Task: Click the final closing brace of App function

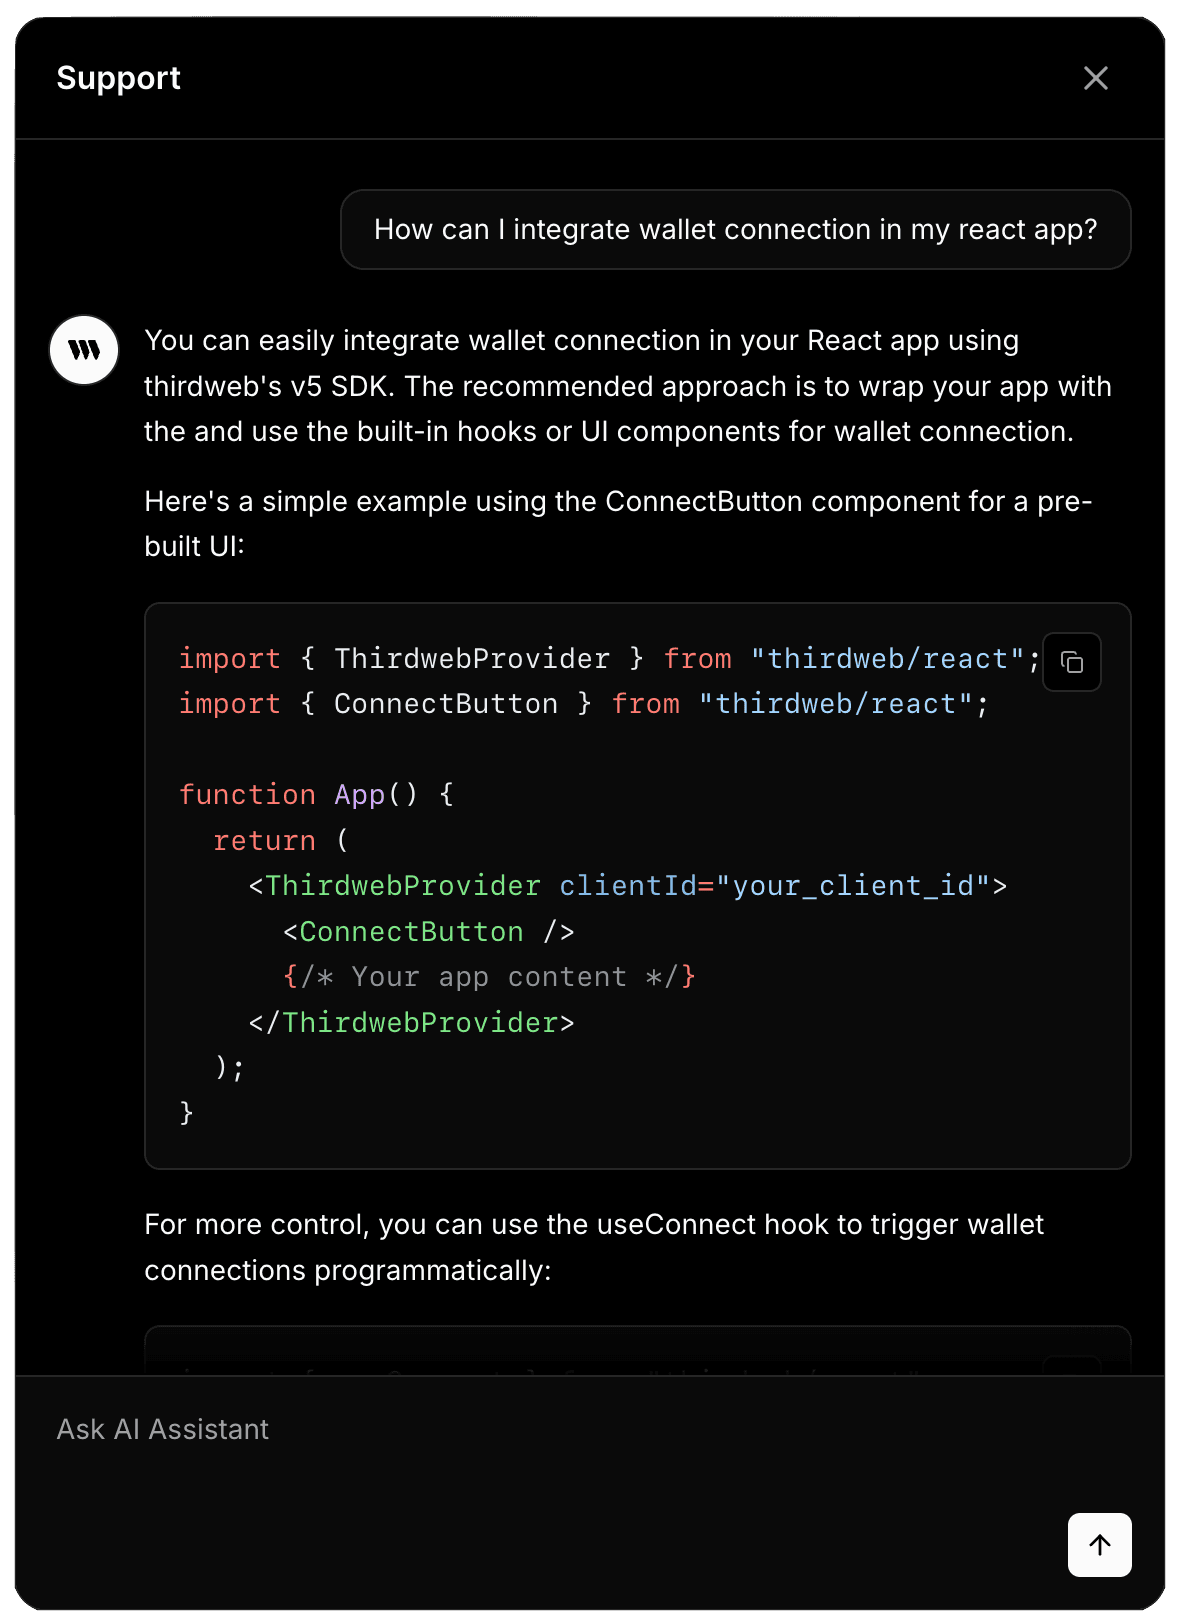Action: point(186,1113)
